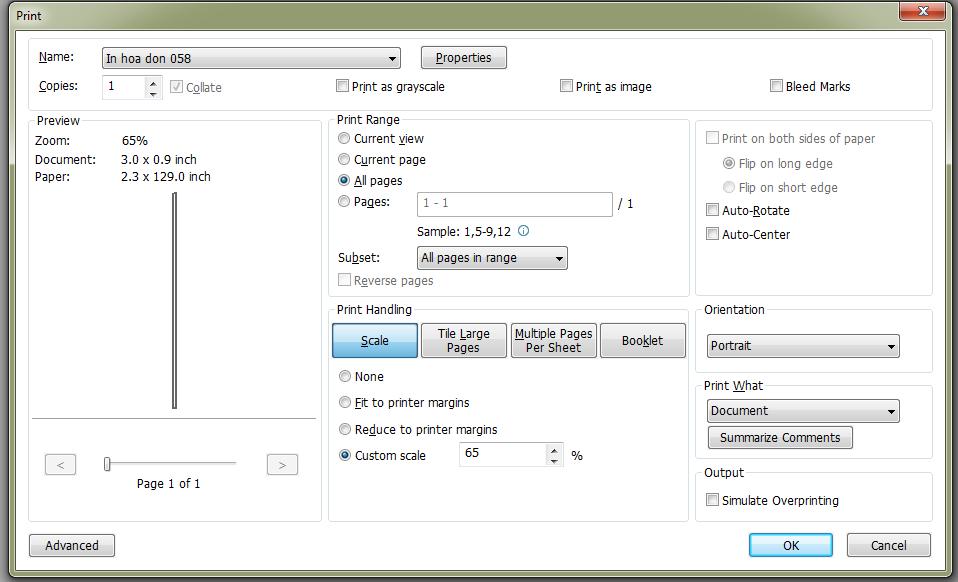This screenshot has height=582, width=958.
Task: Enable Auto-Center option
Action: coord(712,234)
